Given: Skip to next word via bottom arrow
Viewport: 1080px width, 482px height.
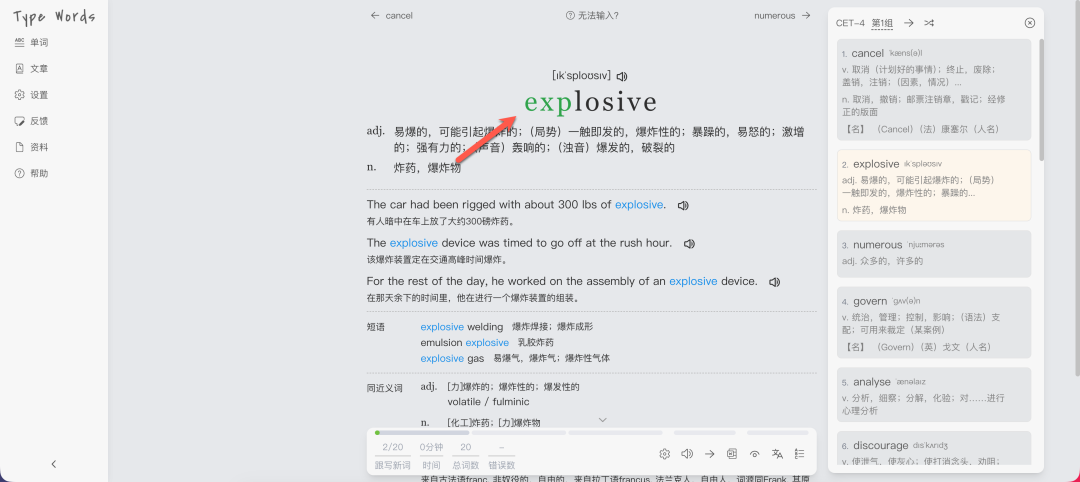Looking at the screenshot, I should click(x=709, y=454).
